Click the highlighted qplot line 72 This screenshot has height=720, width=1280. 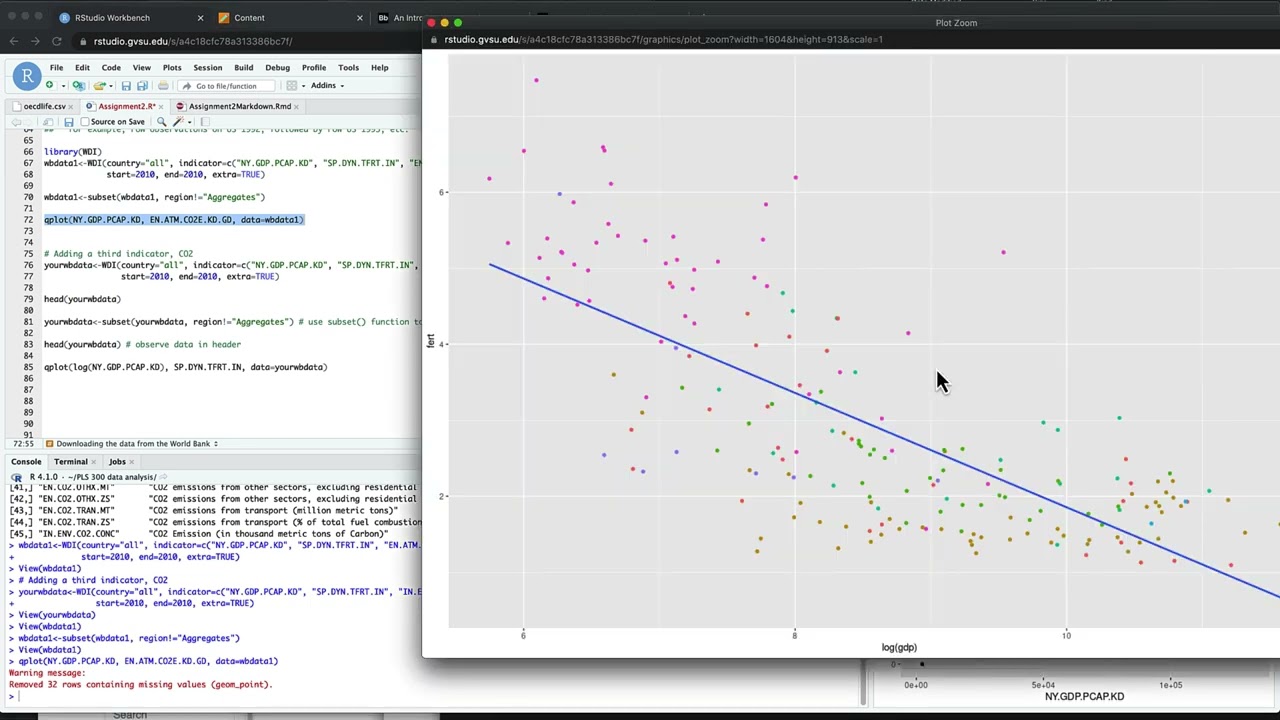pos(174,220)
